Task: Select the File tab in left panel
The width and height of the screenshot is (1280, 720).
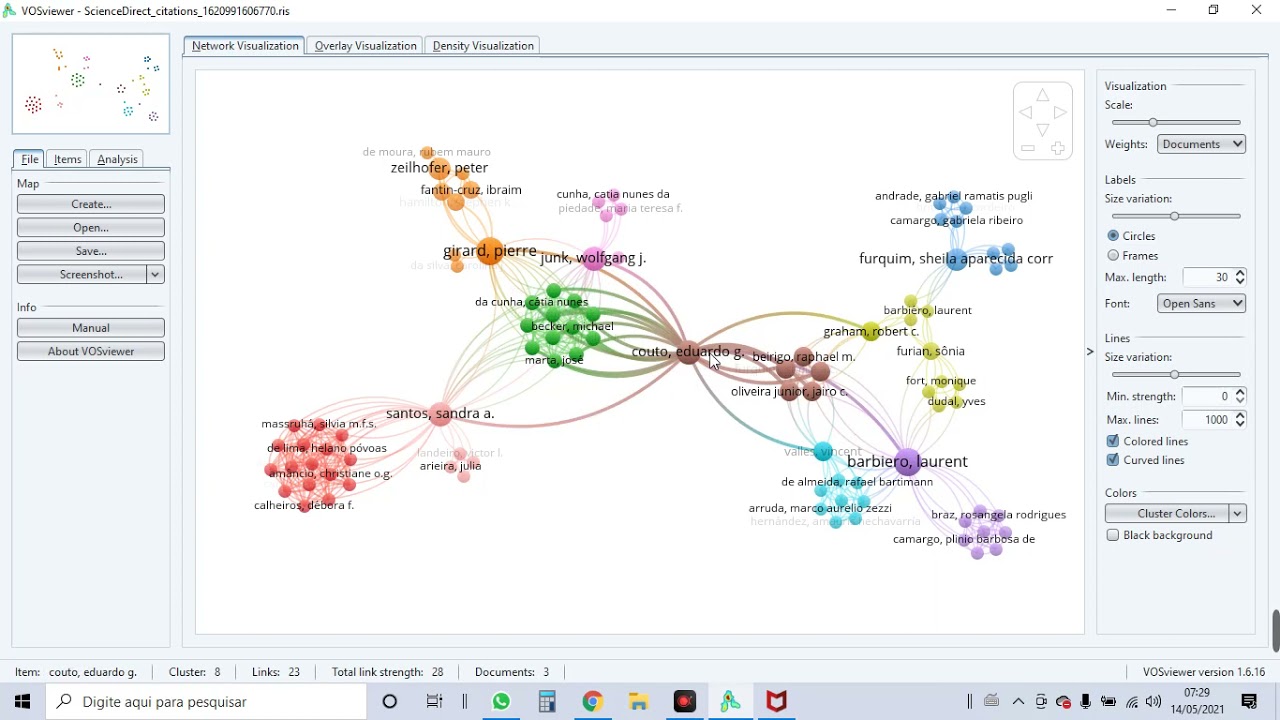Action: point(30,159)
